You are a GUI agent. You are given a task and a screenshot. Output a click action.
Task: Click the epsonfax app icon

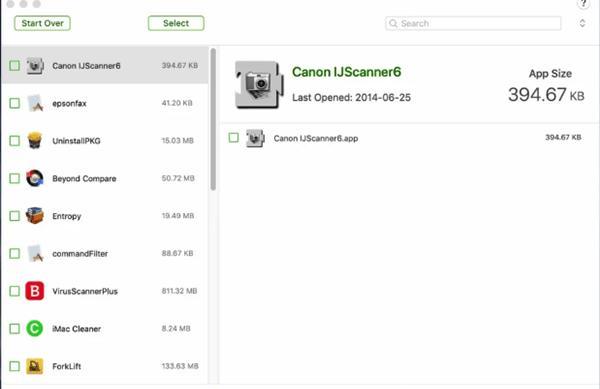[35, 103]
